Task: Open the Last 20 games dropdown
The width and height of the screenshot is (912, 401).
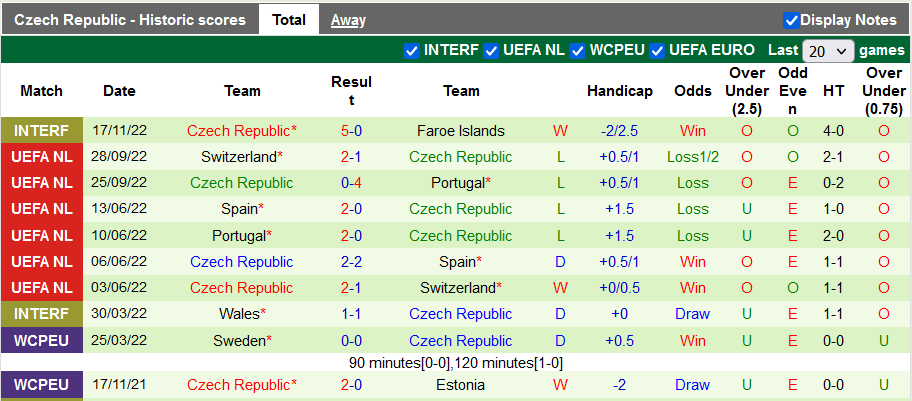Action: 828,50
